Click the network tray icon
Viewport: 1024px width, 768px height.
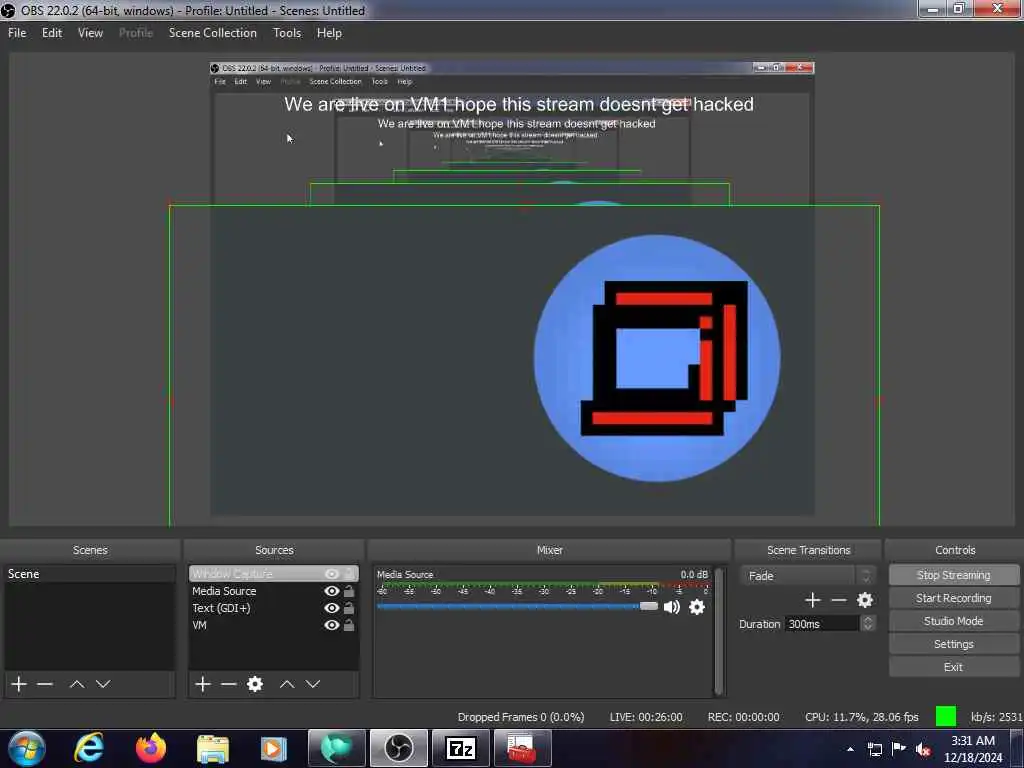click(x=874, y=749)
